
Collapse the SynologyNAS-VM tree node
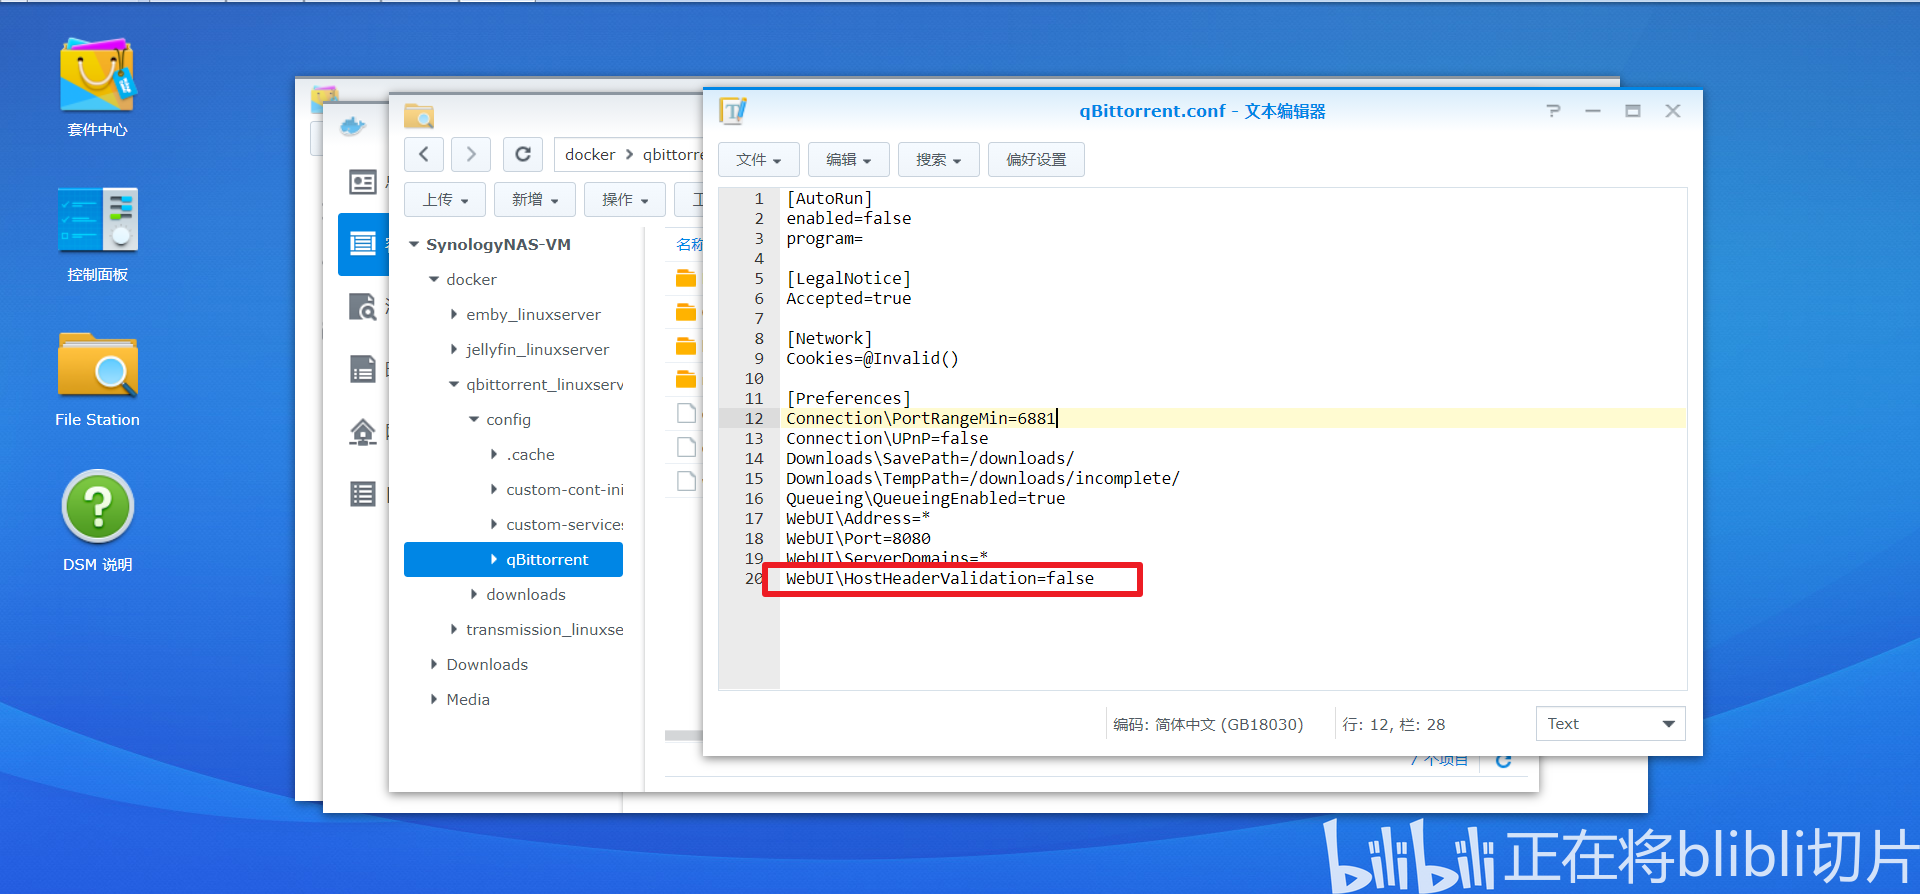point(414,245)
